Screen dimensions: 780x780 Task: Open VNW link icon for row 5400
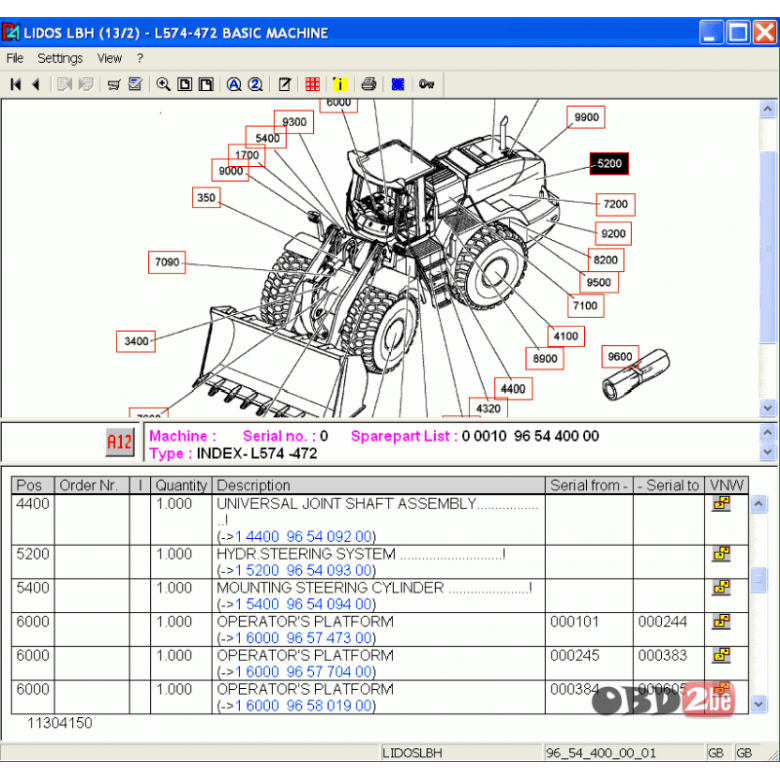coord(721,587)
